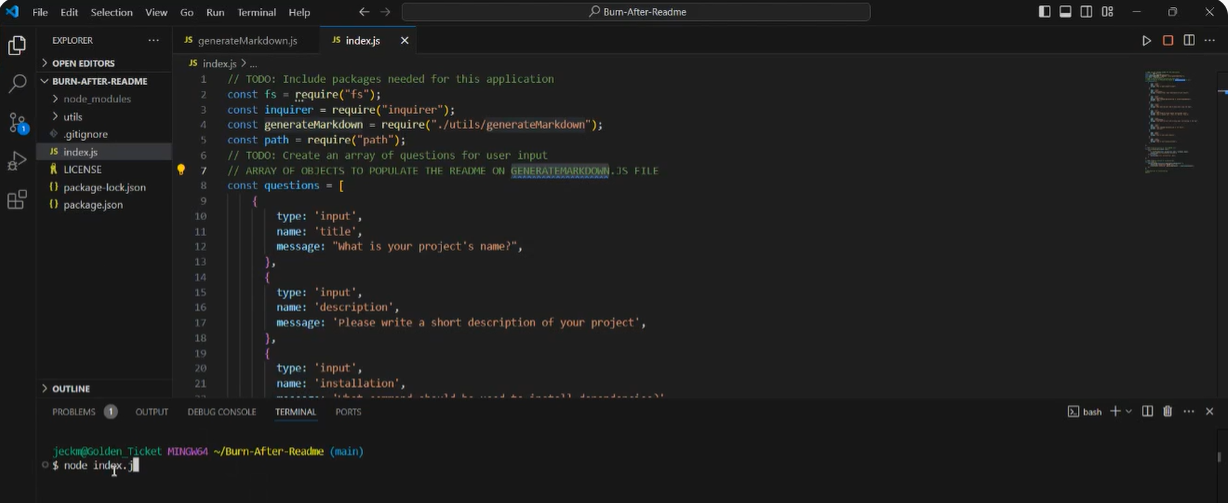Open editor More Actions ellipsis
The image size is (1230, 503).
tap(1210, 41)
